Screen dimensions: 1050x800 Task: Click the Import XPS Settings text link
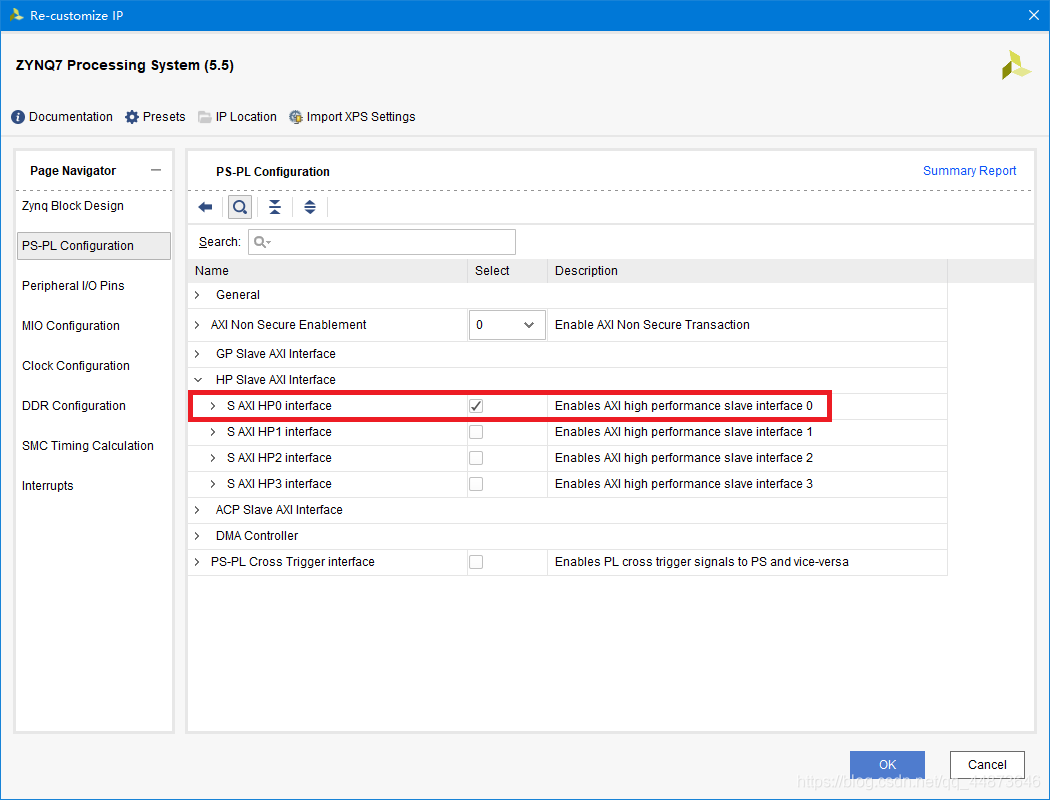361,117
